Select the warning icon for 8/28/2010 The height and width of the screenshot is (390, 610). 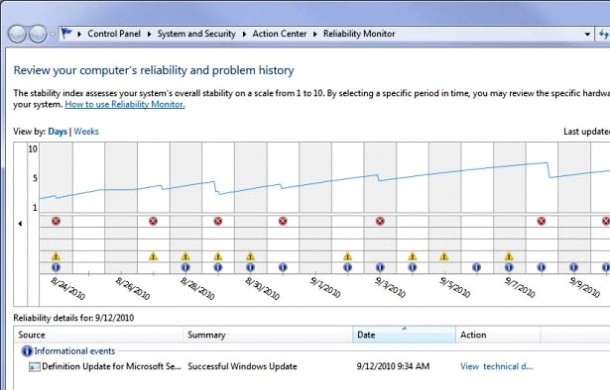tap(186, 256)
